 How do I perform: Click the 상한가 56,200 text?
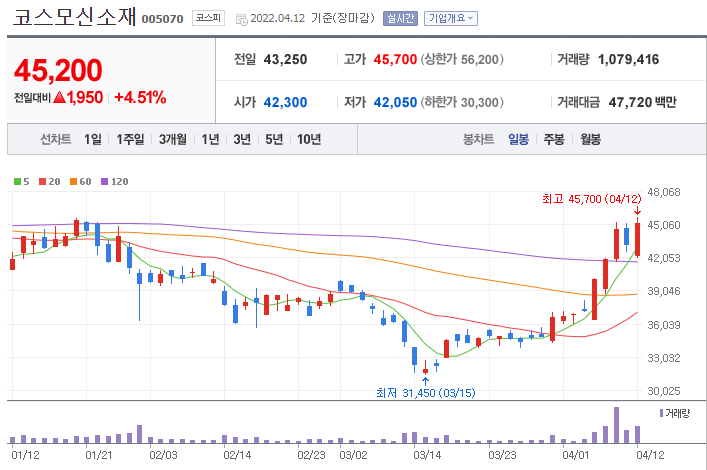[x=462, y=60]
